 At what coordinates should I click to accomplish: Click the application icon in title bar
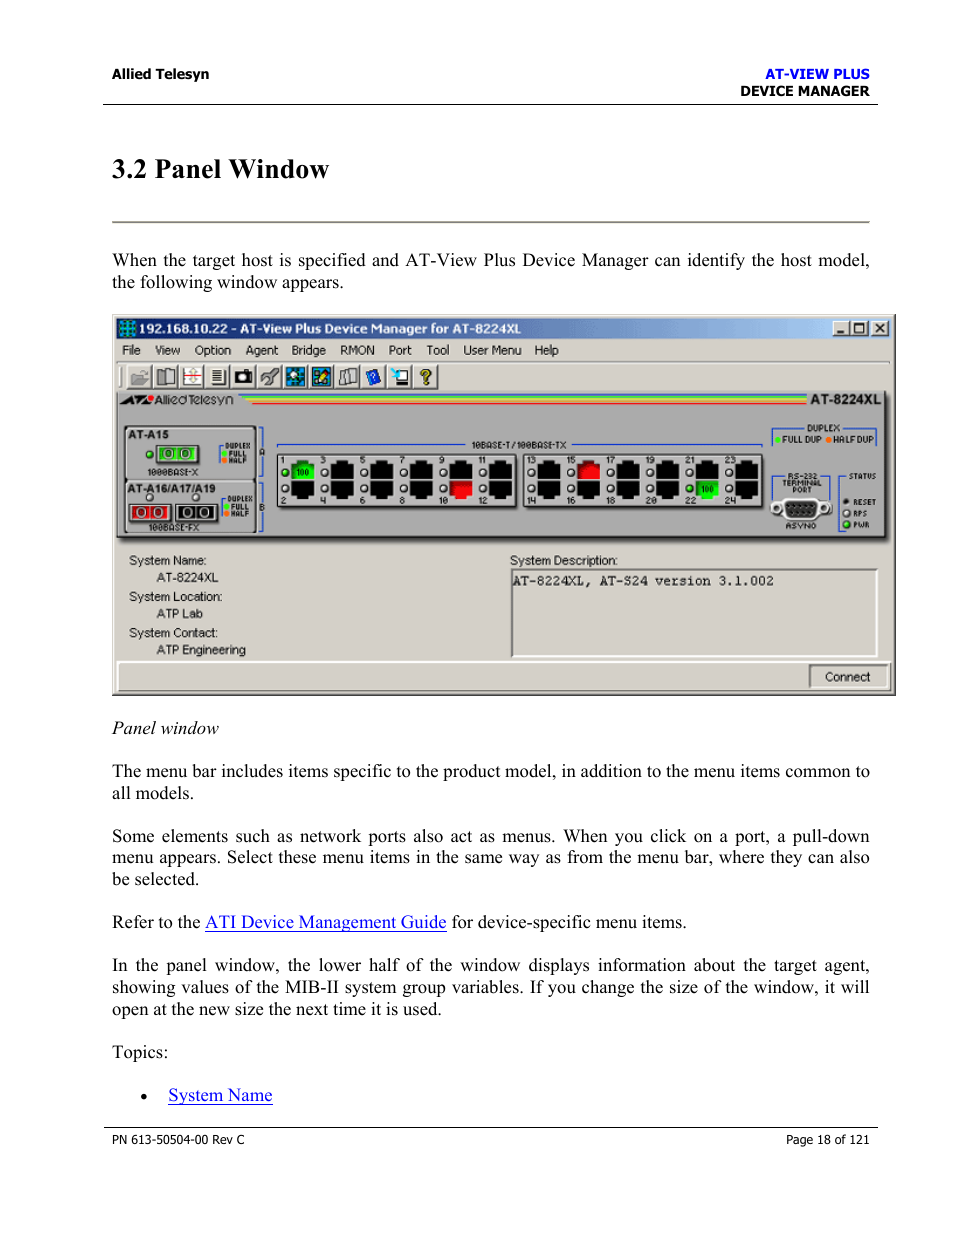coord(127,328)
